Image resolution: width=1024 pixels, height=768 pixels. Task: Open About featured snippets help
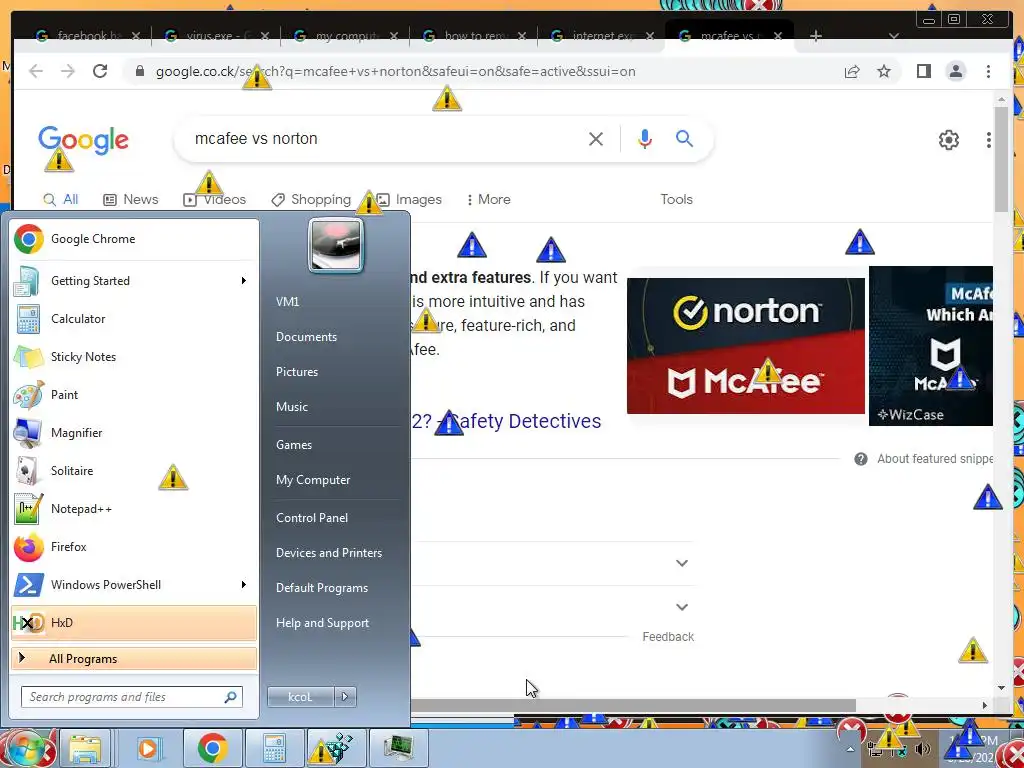pos(923,459)
